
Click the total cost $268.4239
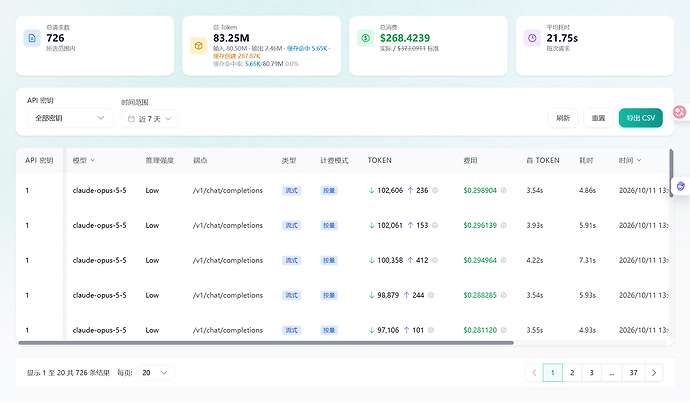coord(405,38)
